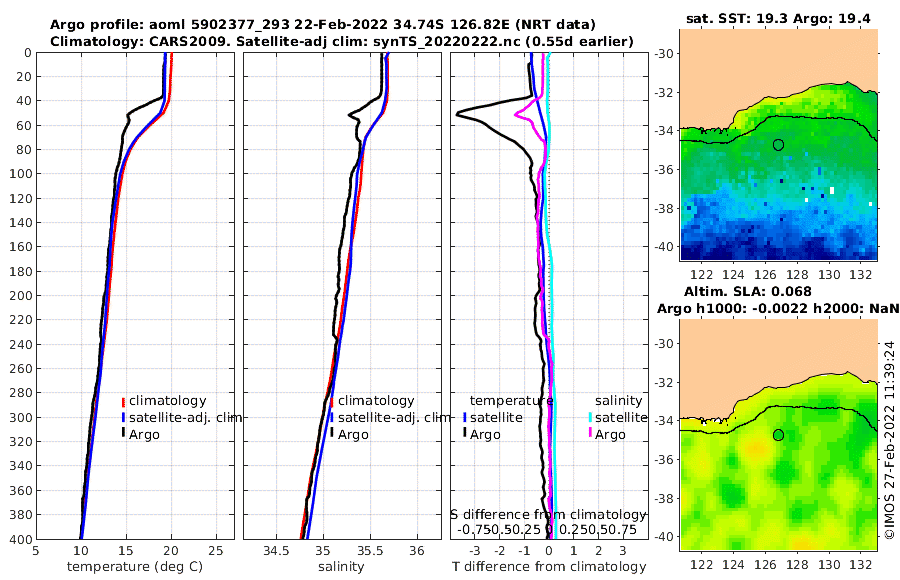
Task: Click black Argo marker in salinity legend
Action: click(332, 432)
